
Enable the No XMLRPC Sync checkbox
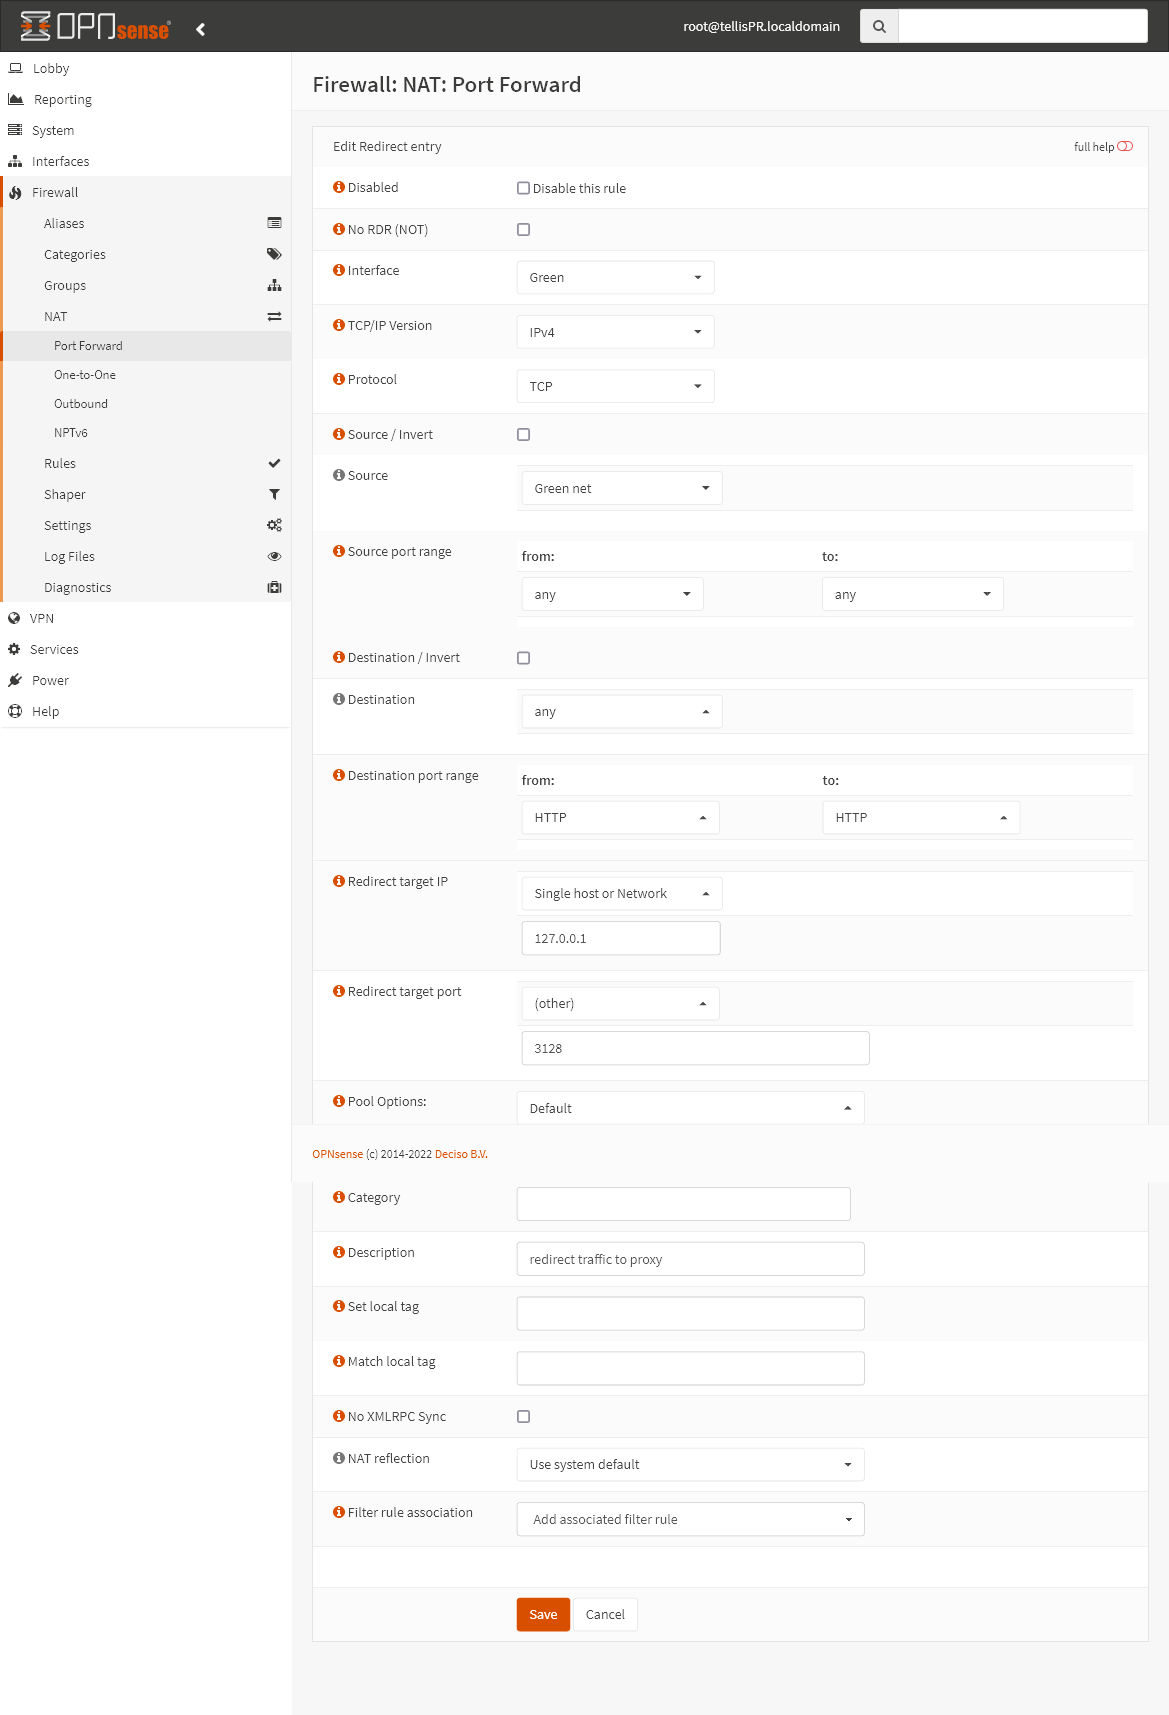(523, 1416)
